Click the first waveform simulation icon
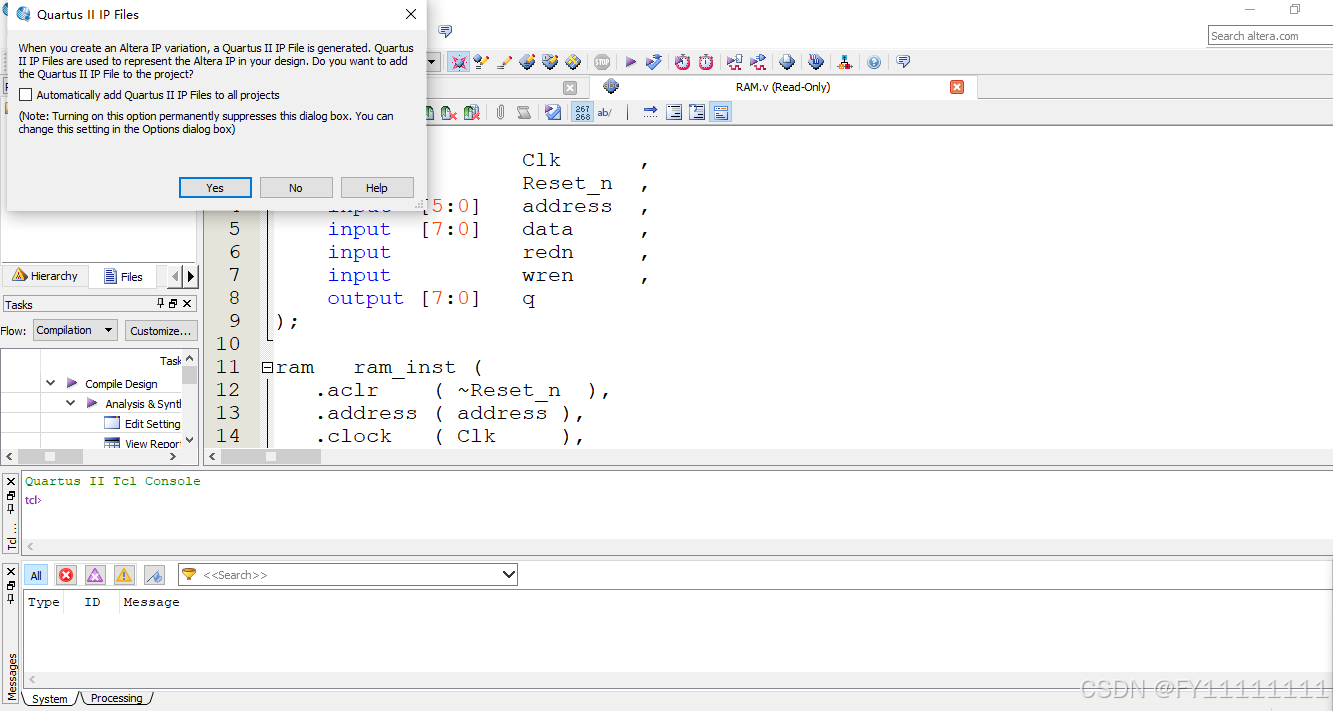 (x=735, y=62)
